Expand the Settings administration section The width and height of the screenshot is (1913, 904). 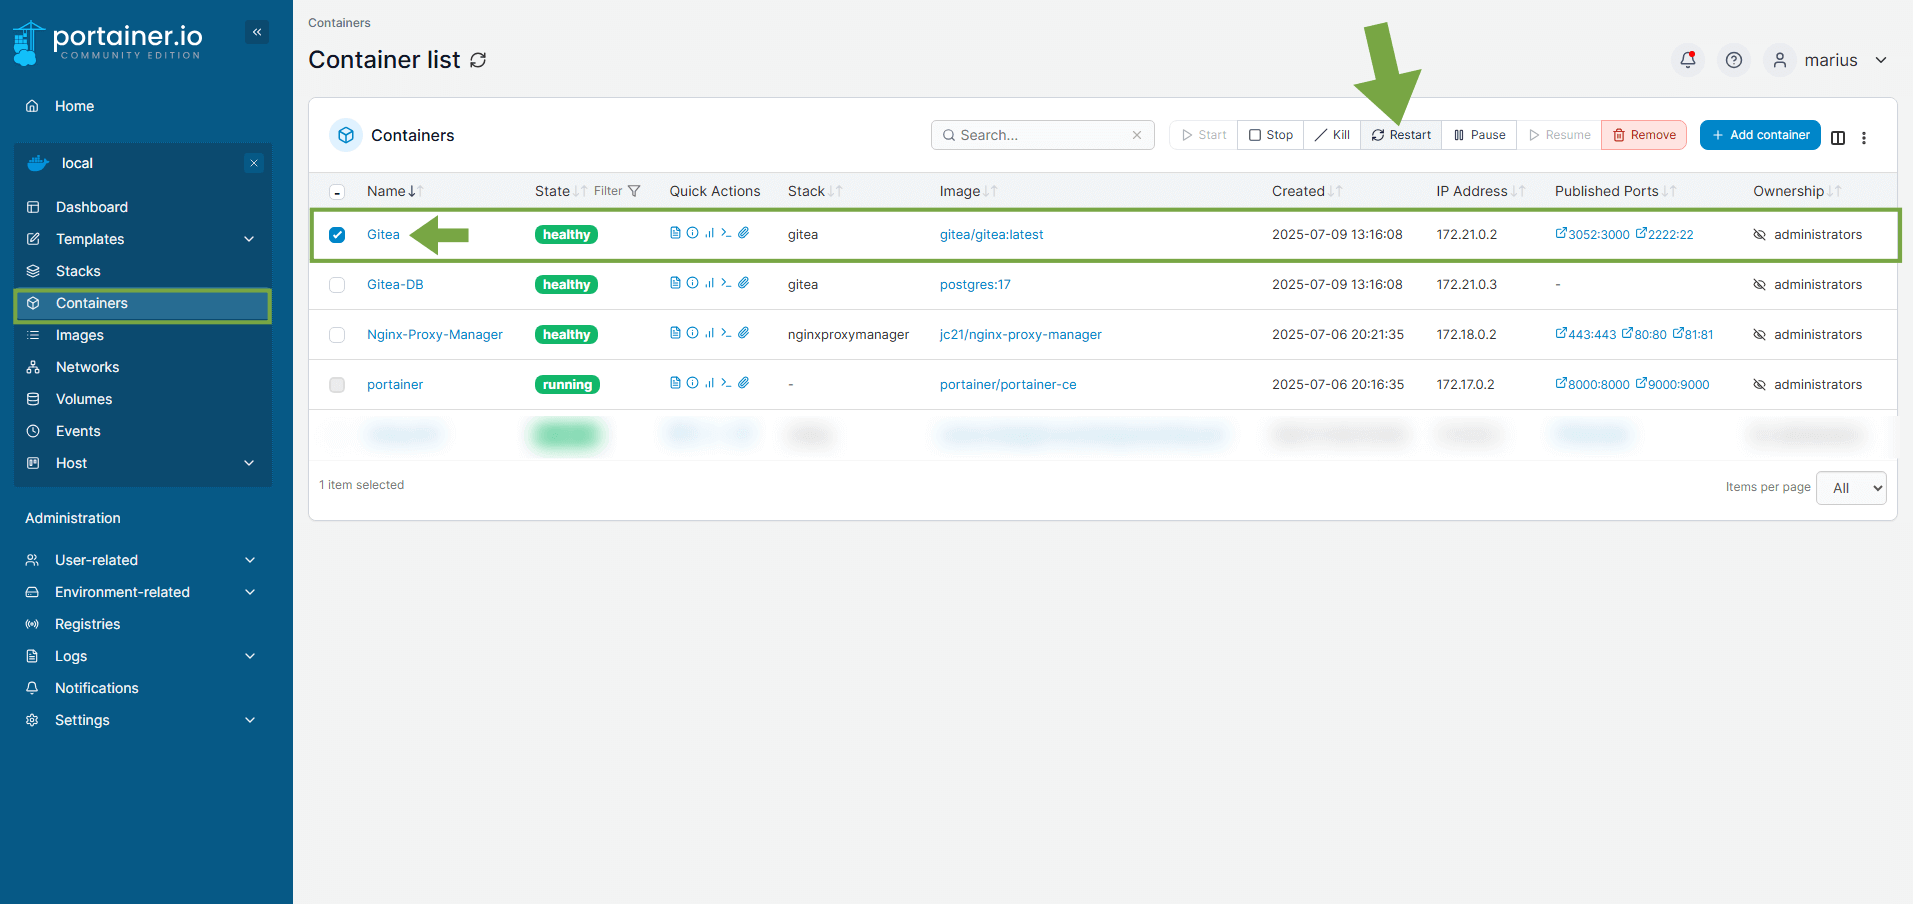(142, 720)
